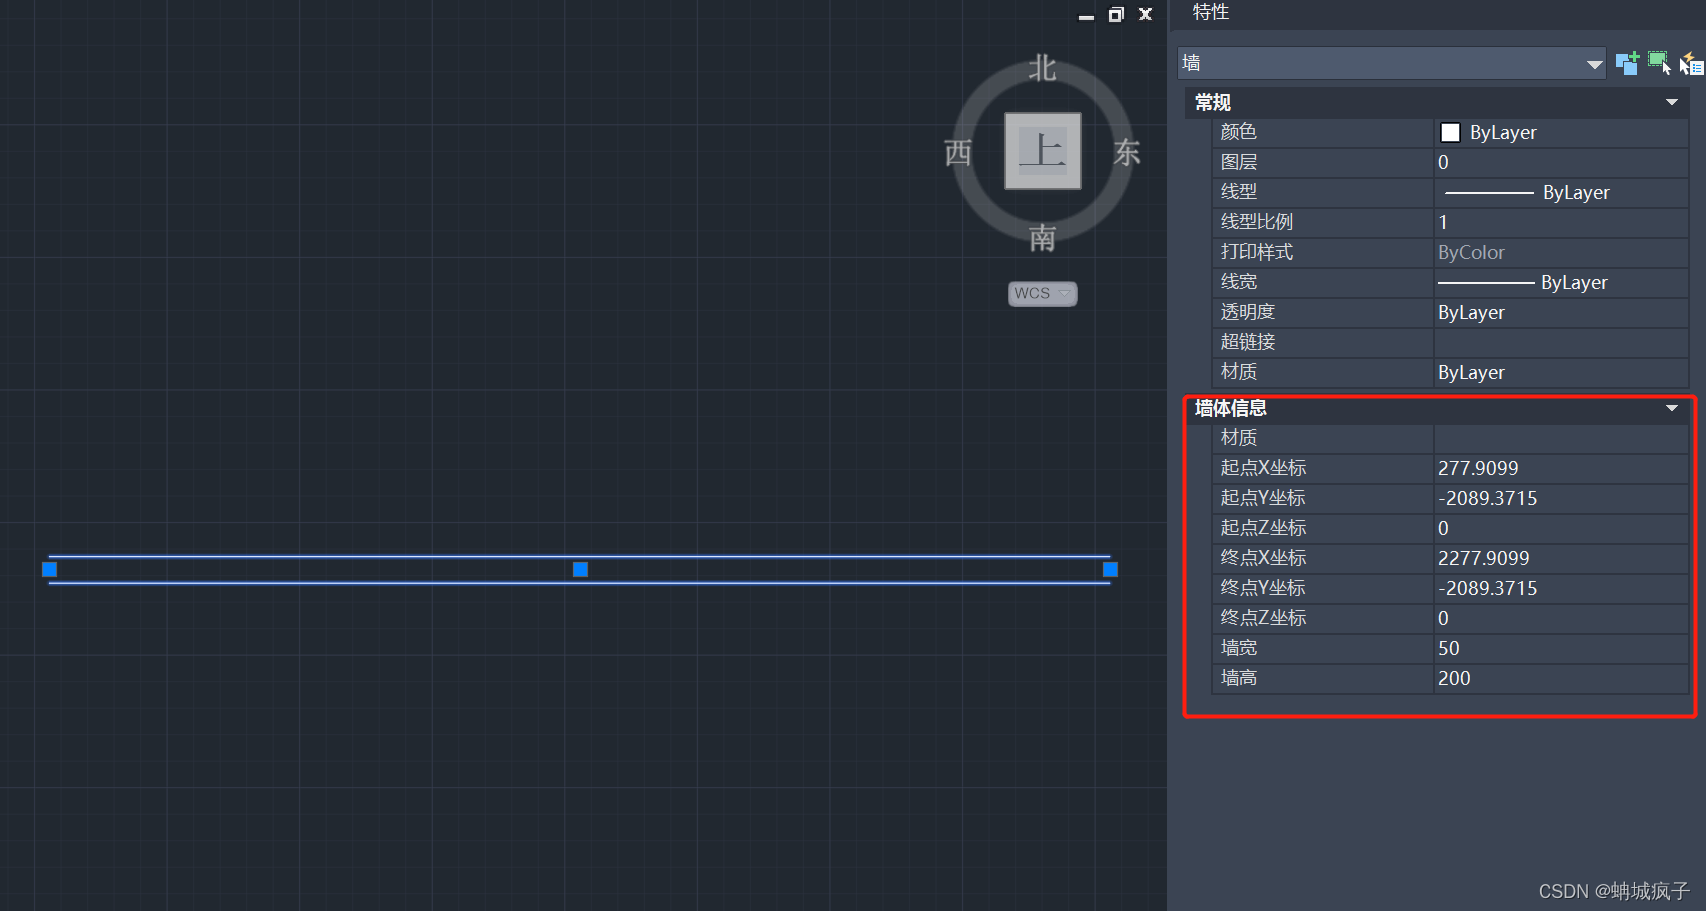
Task: Open Quick Select via the lightning cursor icon
Action: coord(1691,63)
